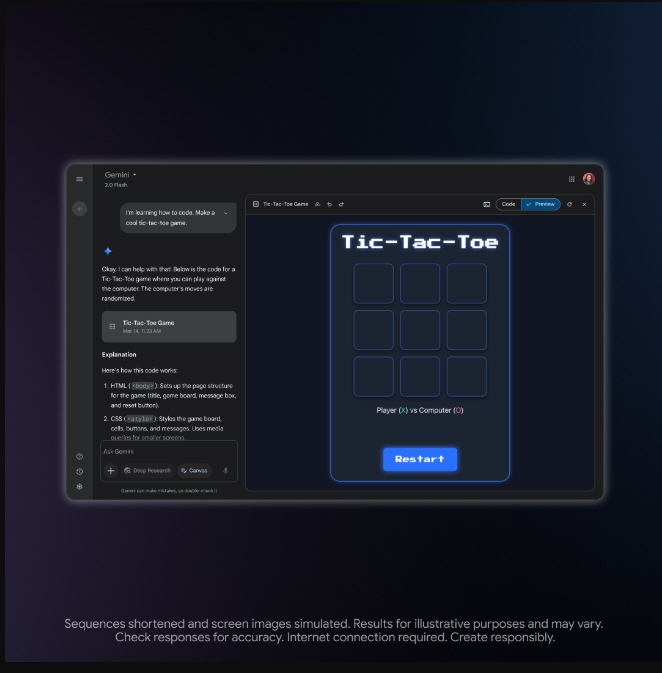Open activity history in sidebar
This screenshot has height=673, width=662.
[x=79, y=471]
